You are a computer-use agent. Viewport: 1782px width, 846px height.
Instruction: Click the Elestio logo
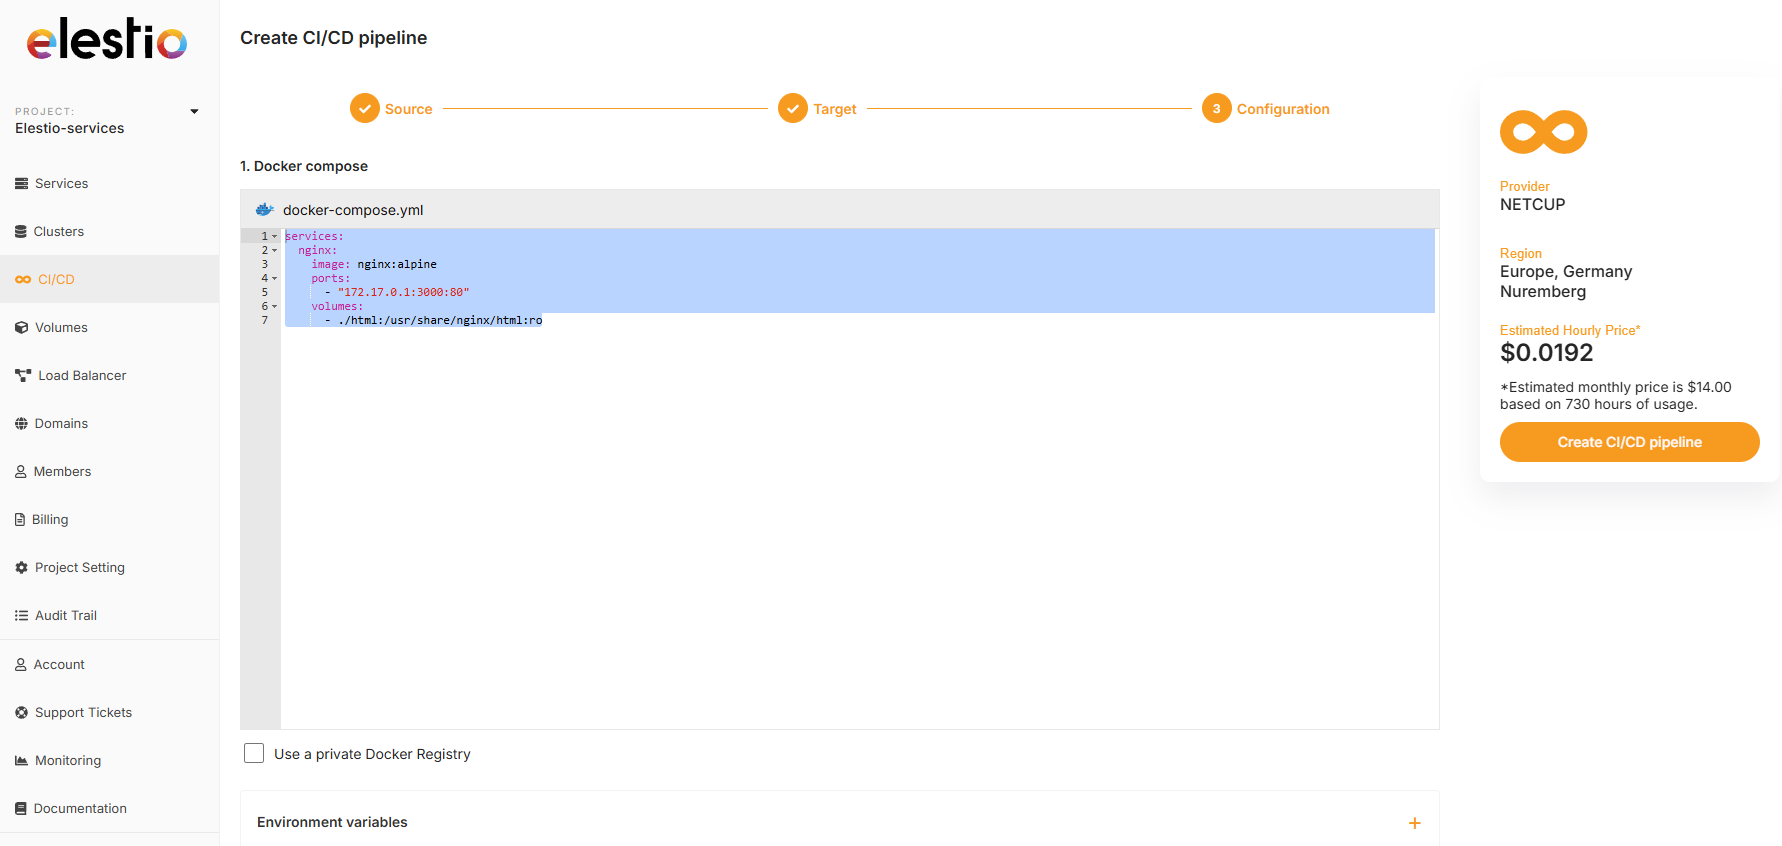[107, 40]
